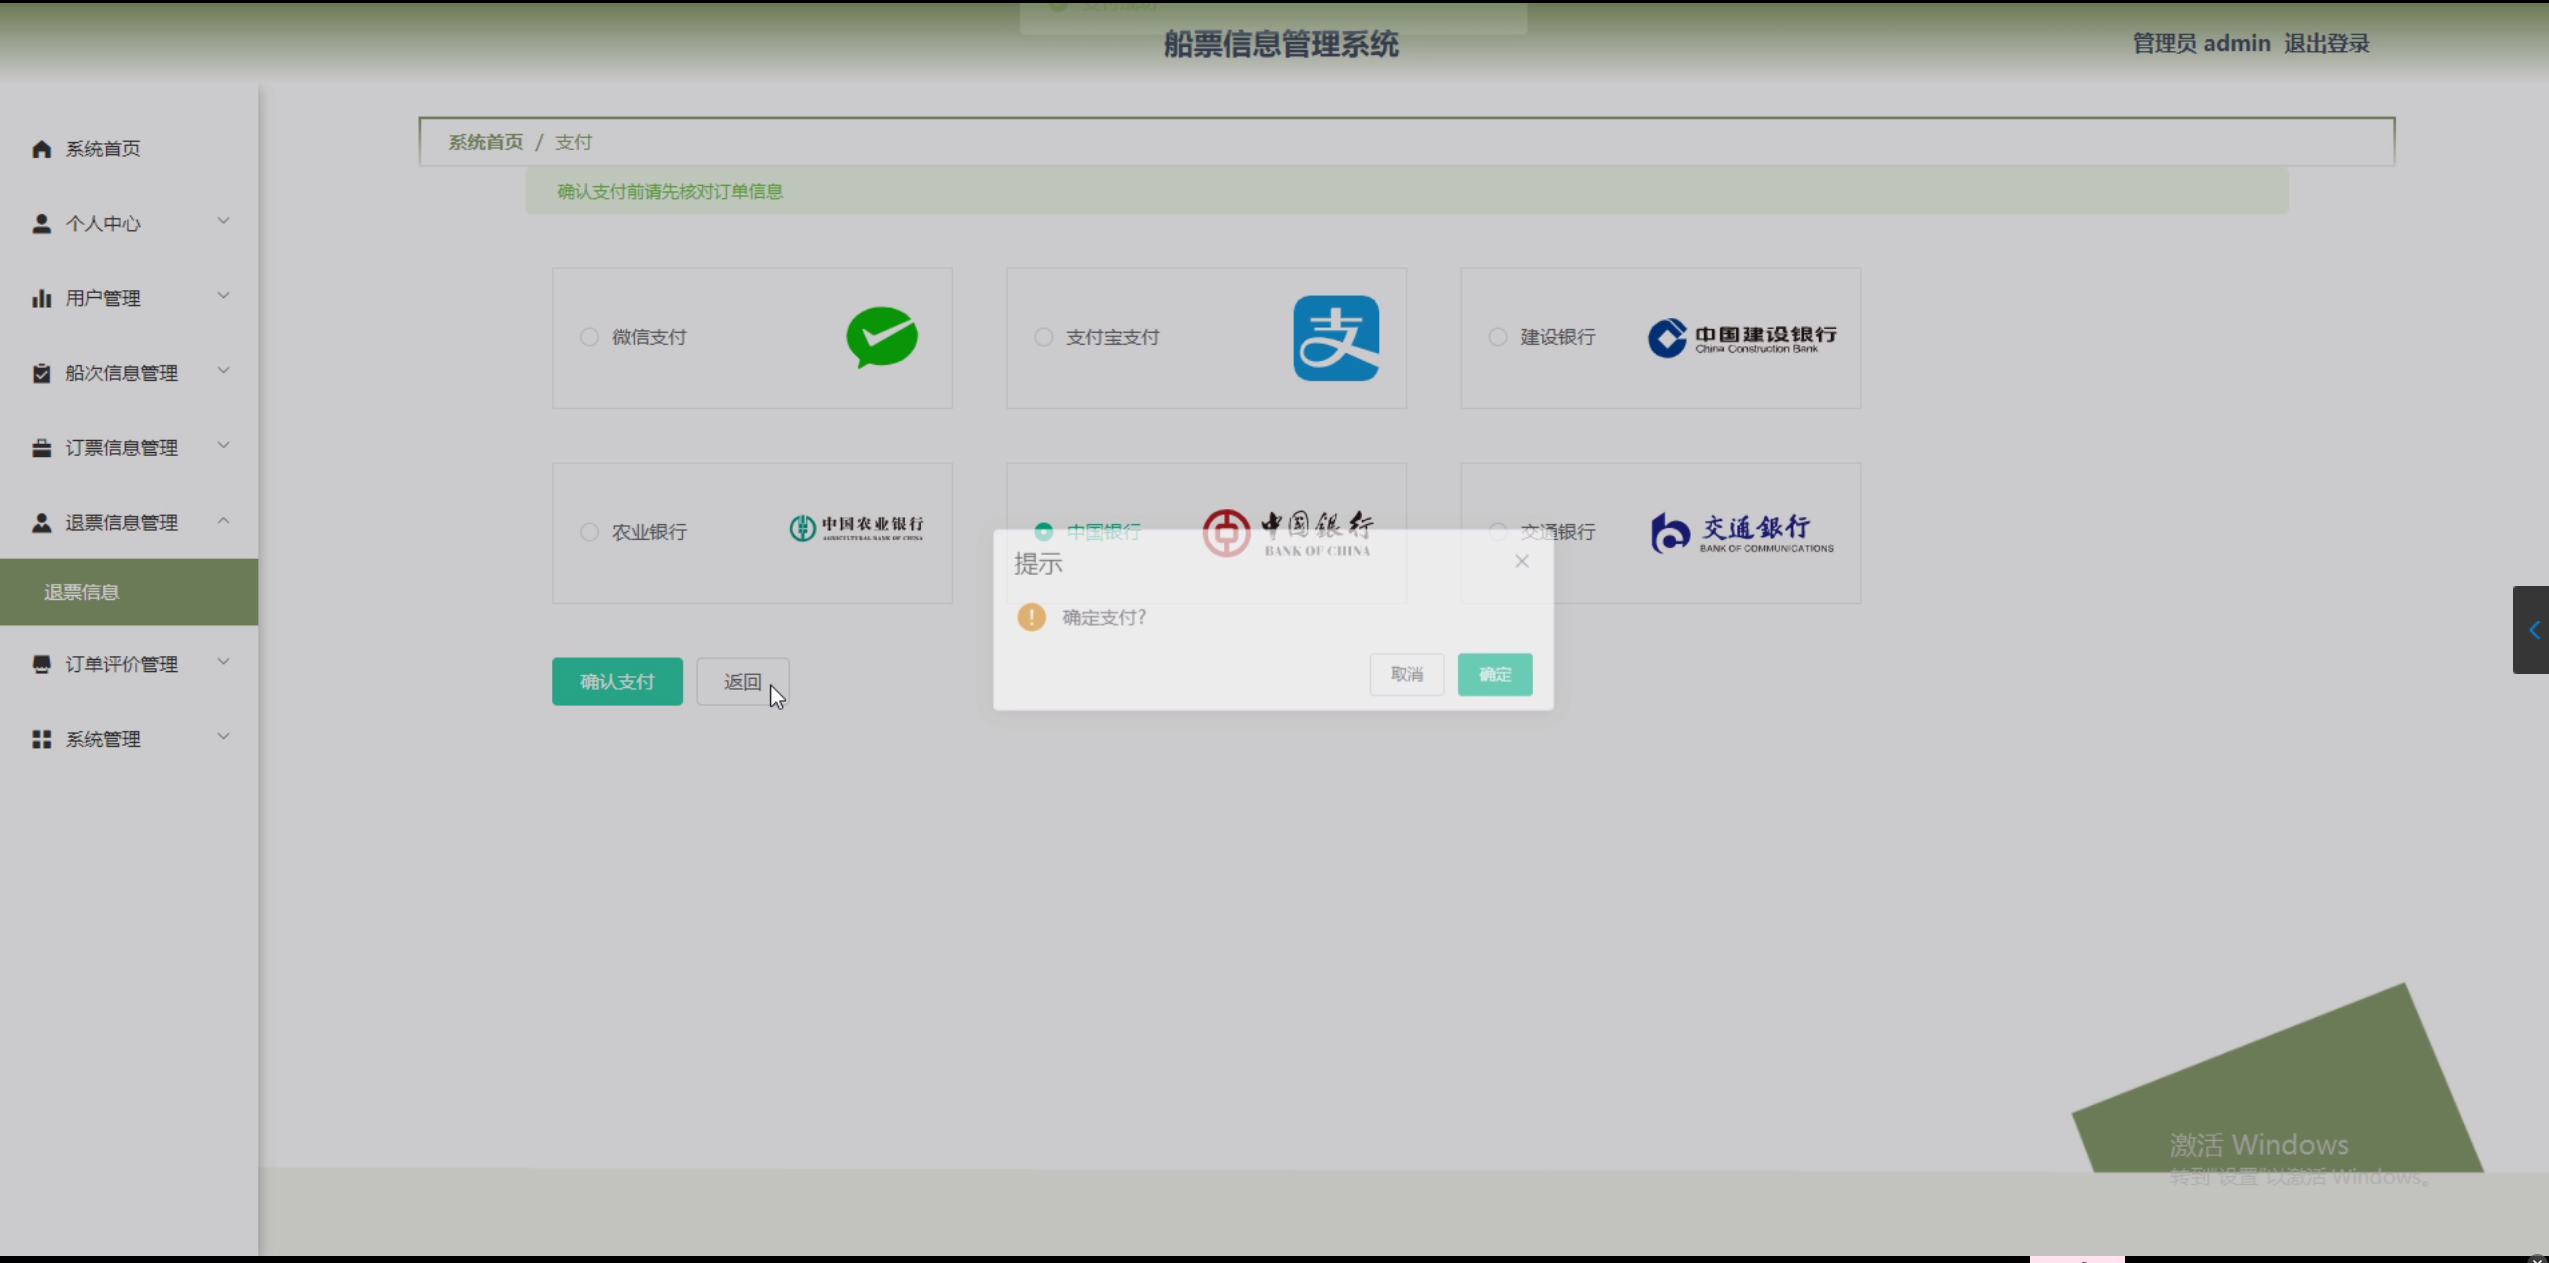
Task: Click the clipboard icon beside 船次信息管理
Action: (x=41, y=373)
